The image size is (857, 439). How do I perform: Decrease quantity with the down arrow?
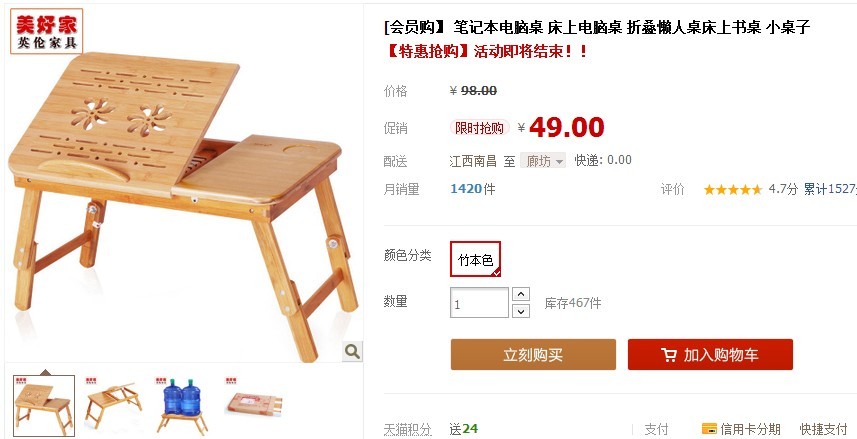pyautogui.click(x=521, y=311)
